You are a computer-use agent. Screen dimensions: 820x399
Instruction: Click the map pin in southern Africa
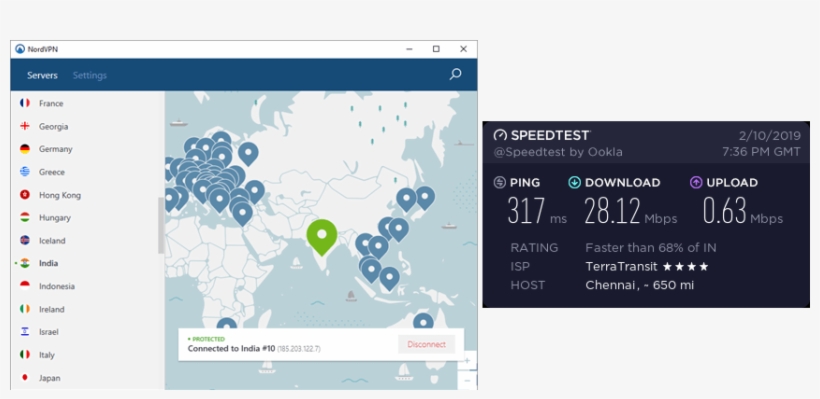click(226, 324)
